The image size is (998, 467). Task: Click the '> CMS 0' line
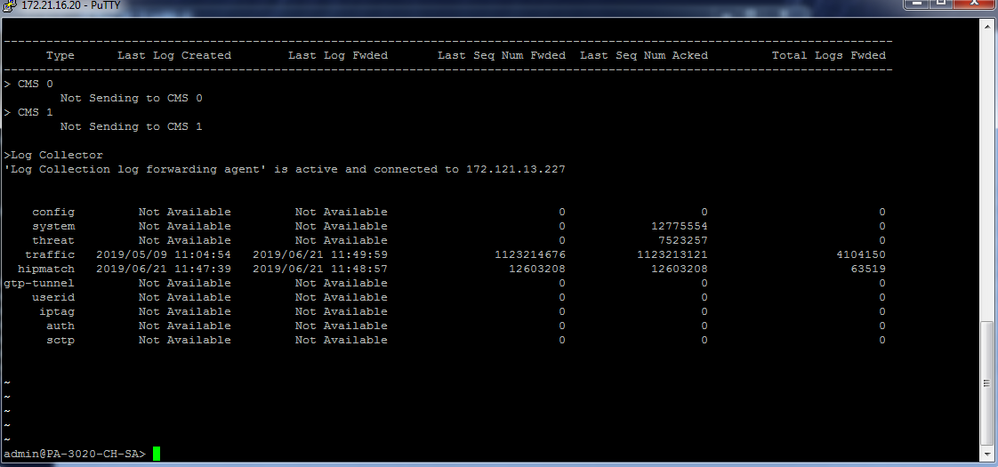28,84
